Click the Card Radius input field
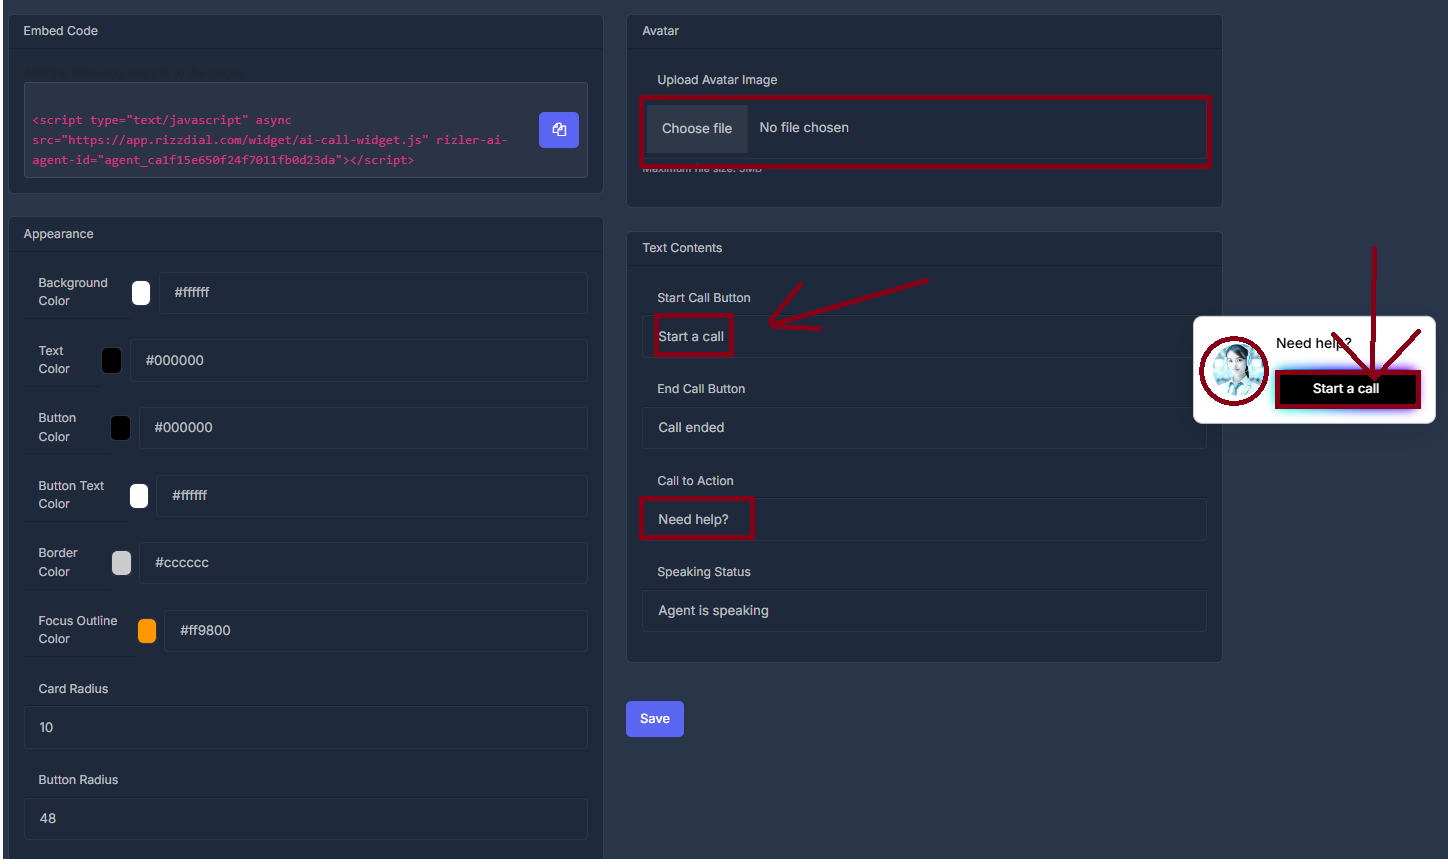Viewport: 1448px width, 864px height. pos(306,727)
